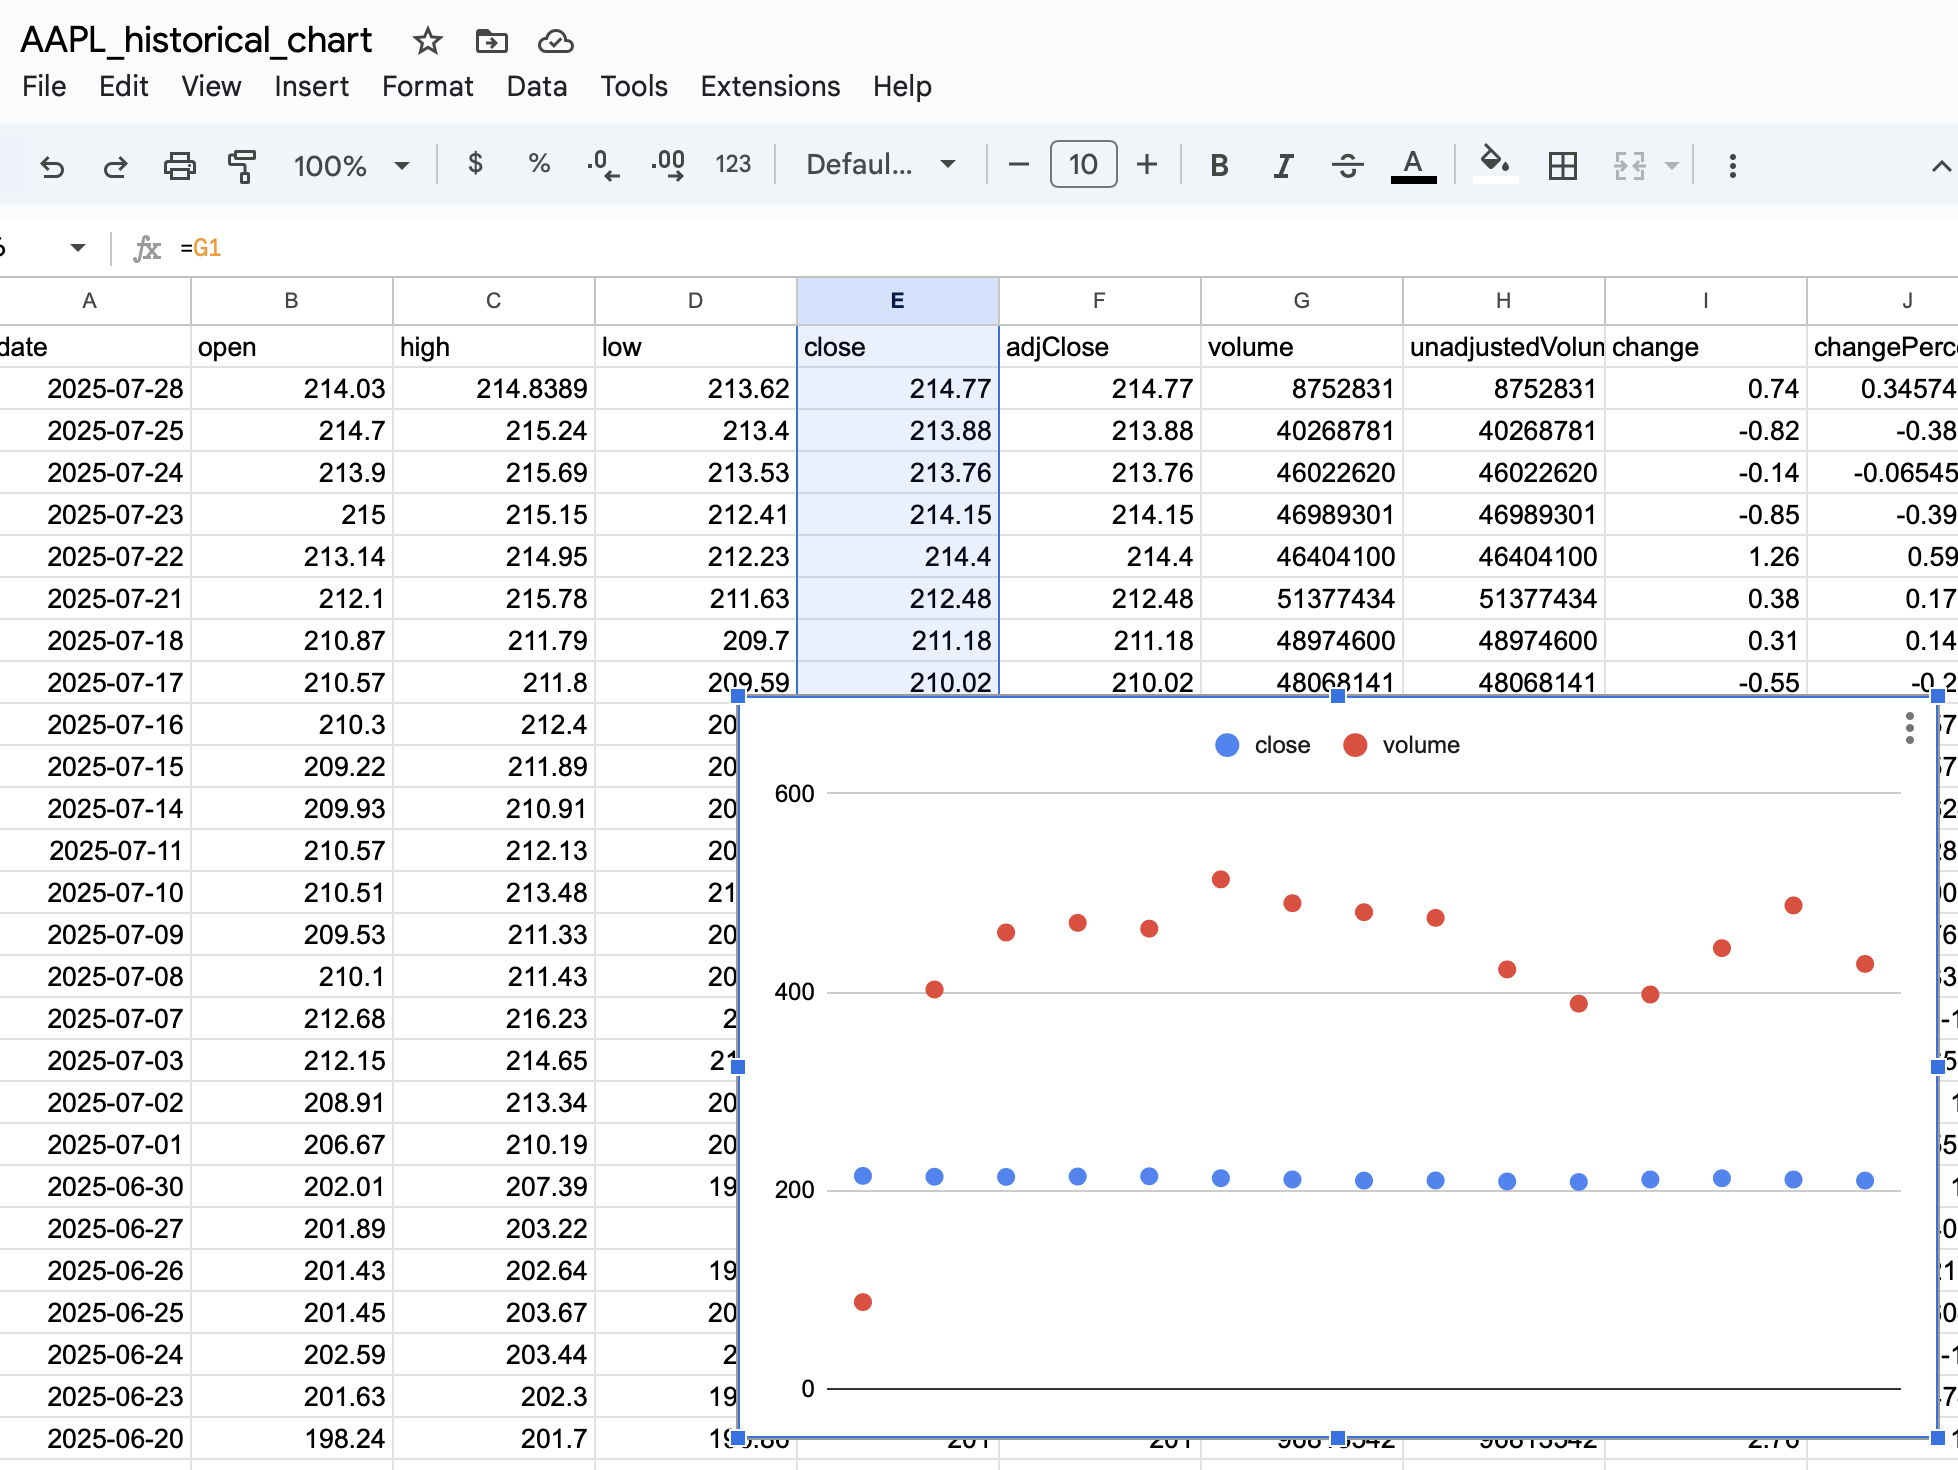Increase decimal places icon
1958x1470 pixels.
(668, 165)
